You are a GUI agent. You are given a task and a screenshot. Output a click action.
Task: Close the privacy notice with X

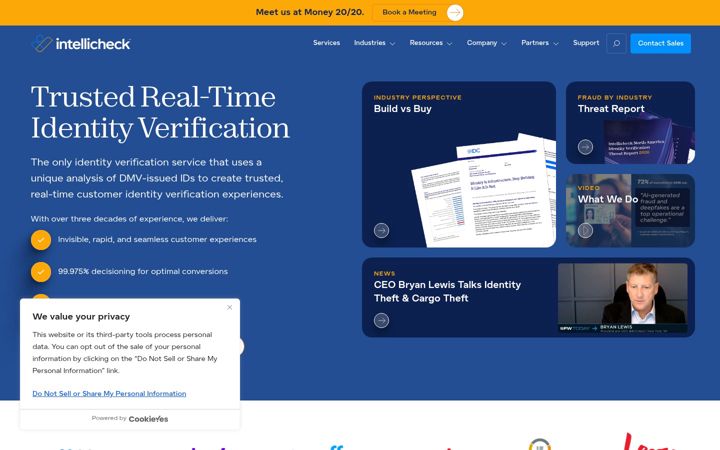point(230,307)
